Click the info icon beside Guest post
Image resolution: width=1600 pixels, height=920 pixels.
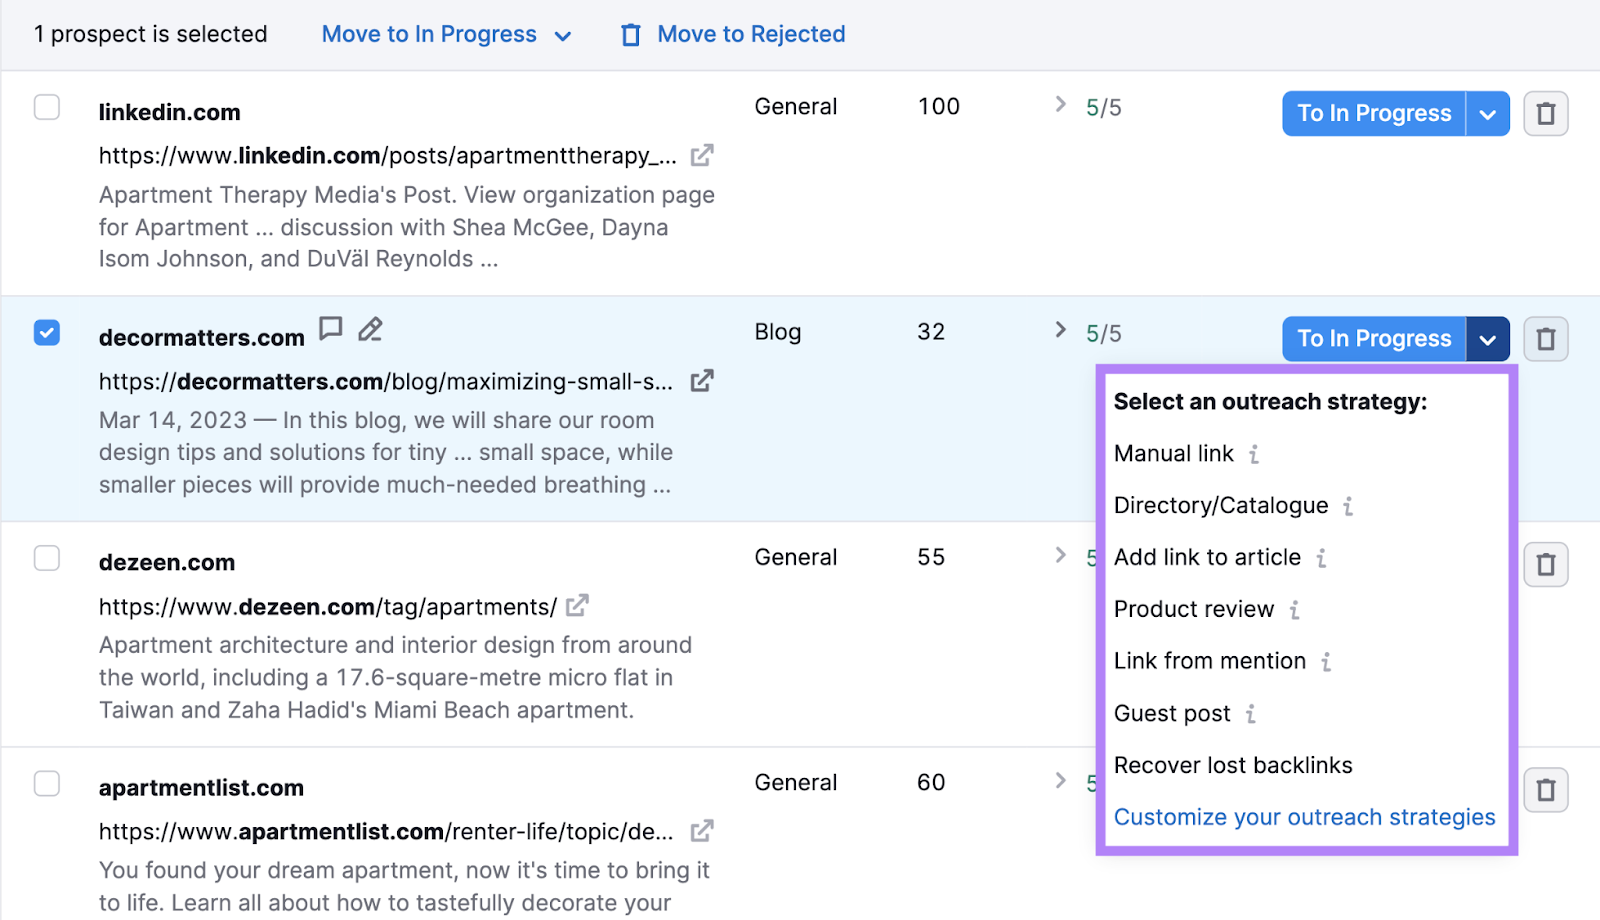pos(1251,714)
